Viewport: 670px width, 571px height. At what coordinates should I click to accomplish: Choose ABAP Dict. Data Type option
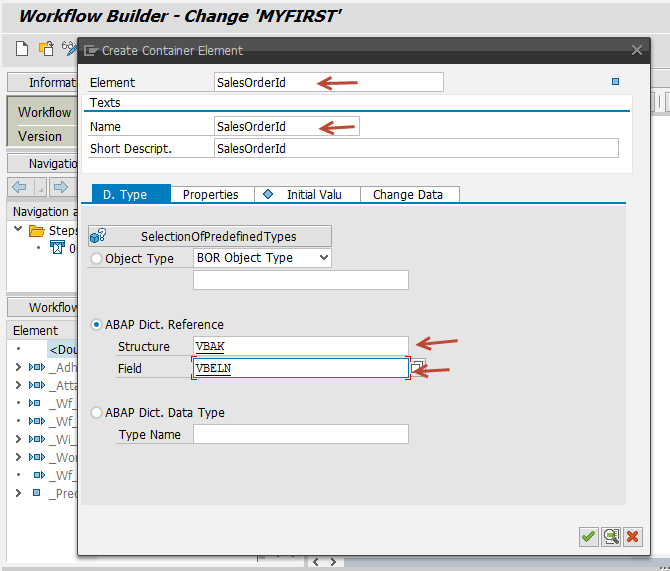pos(97,412)
